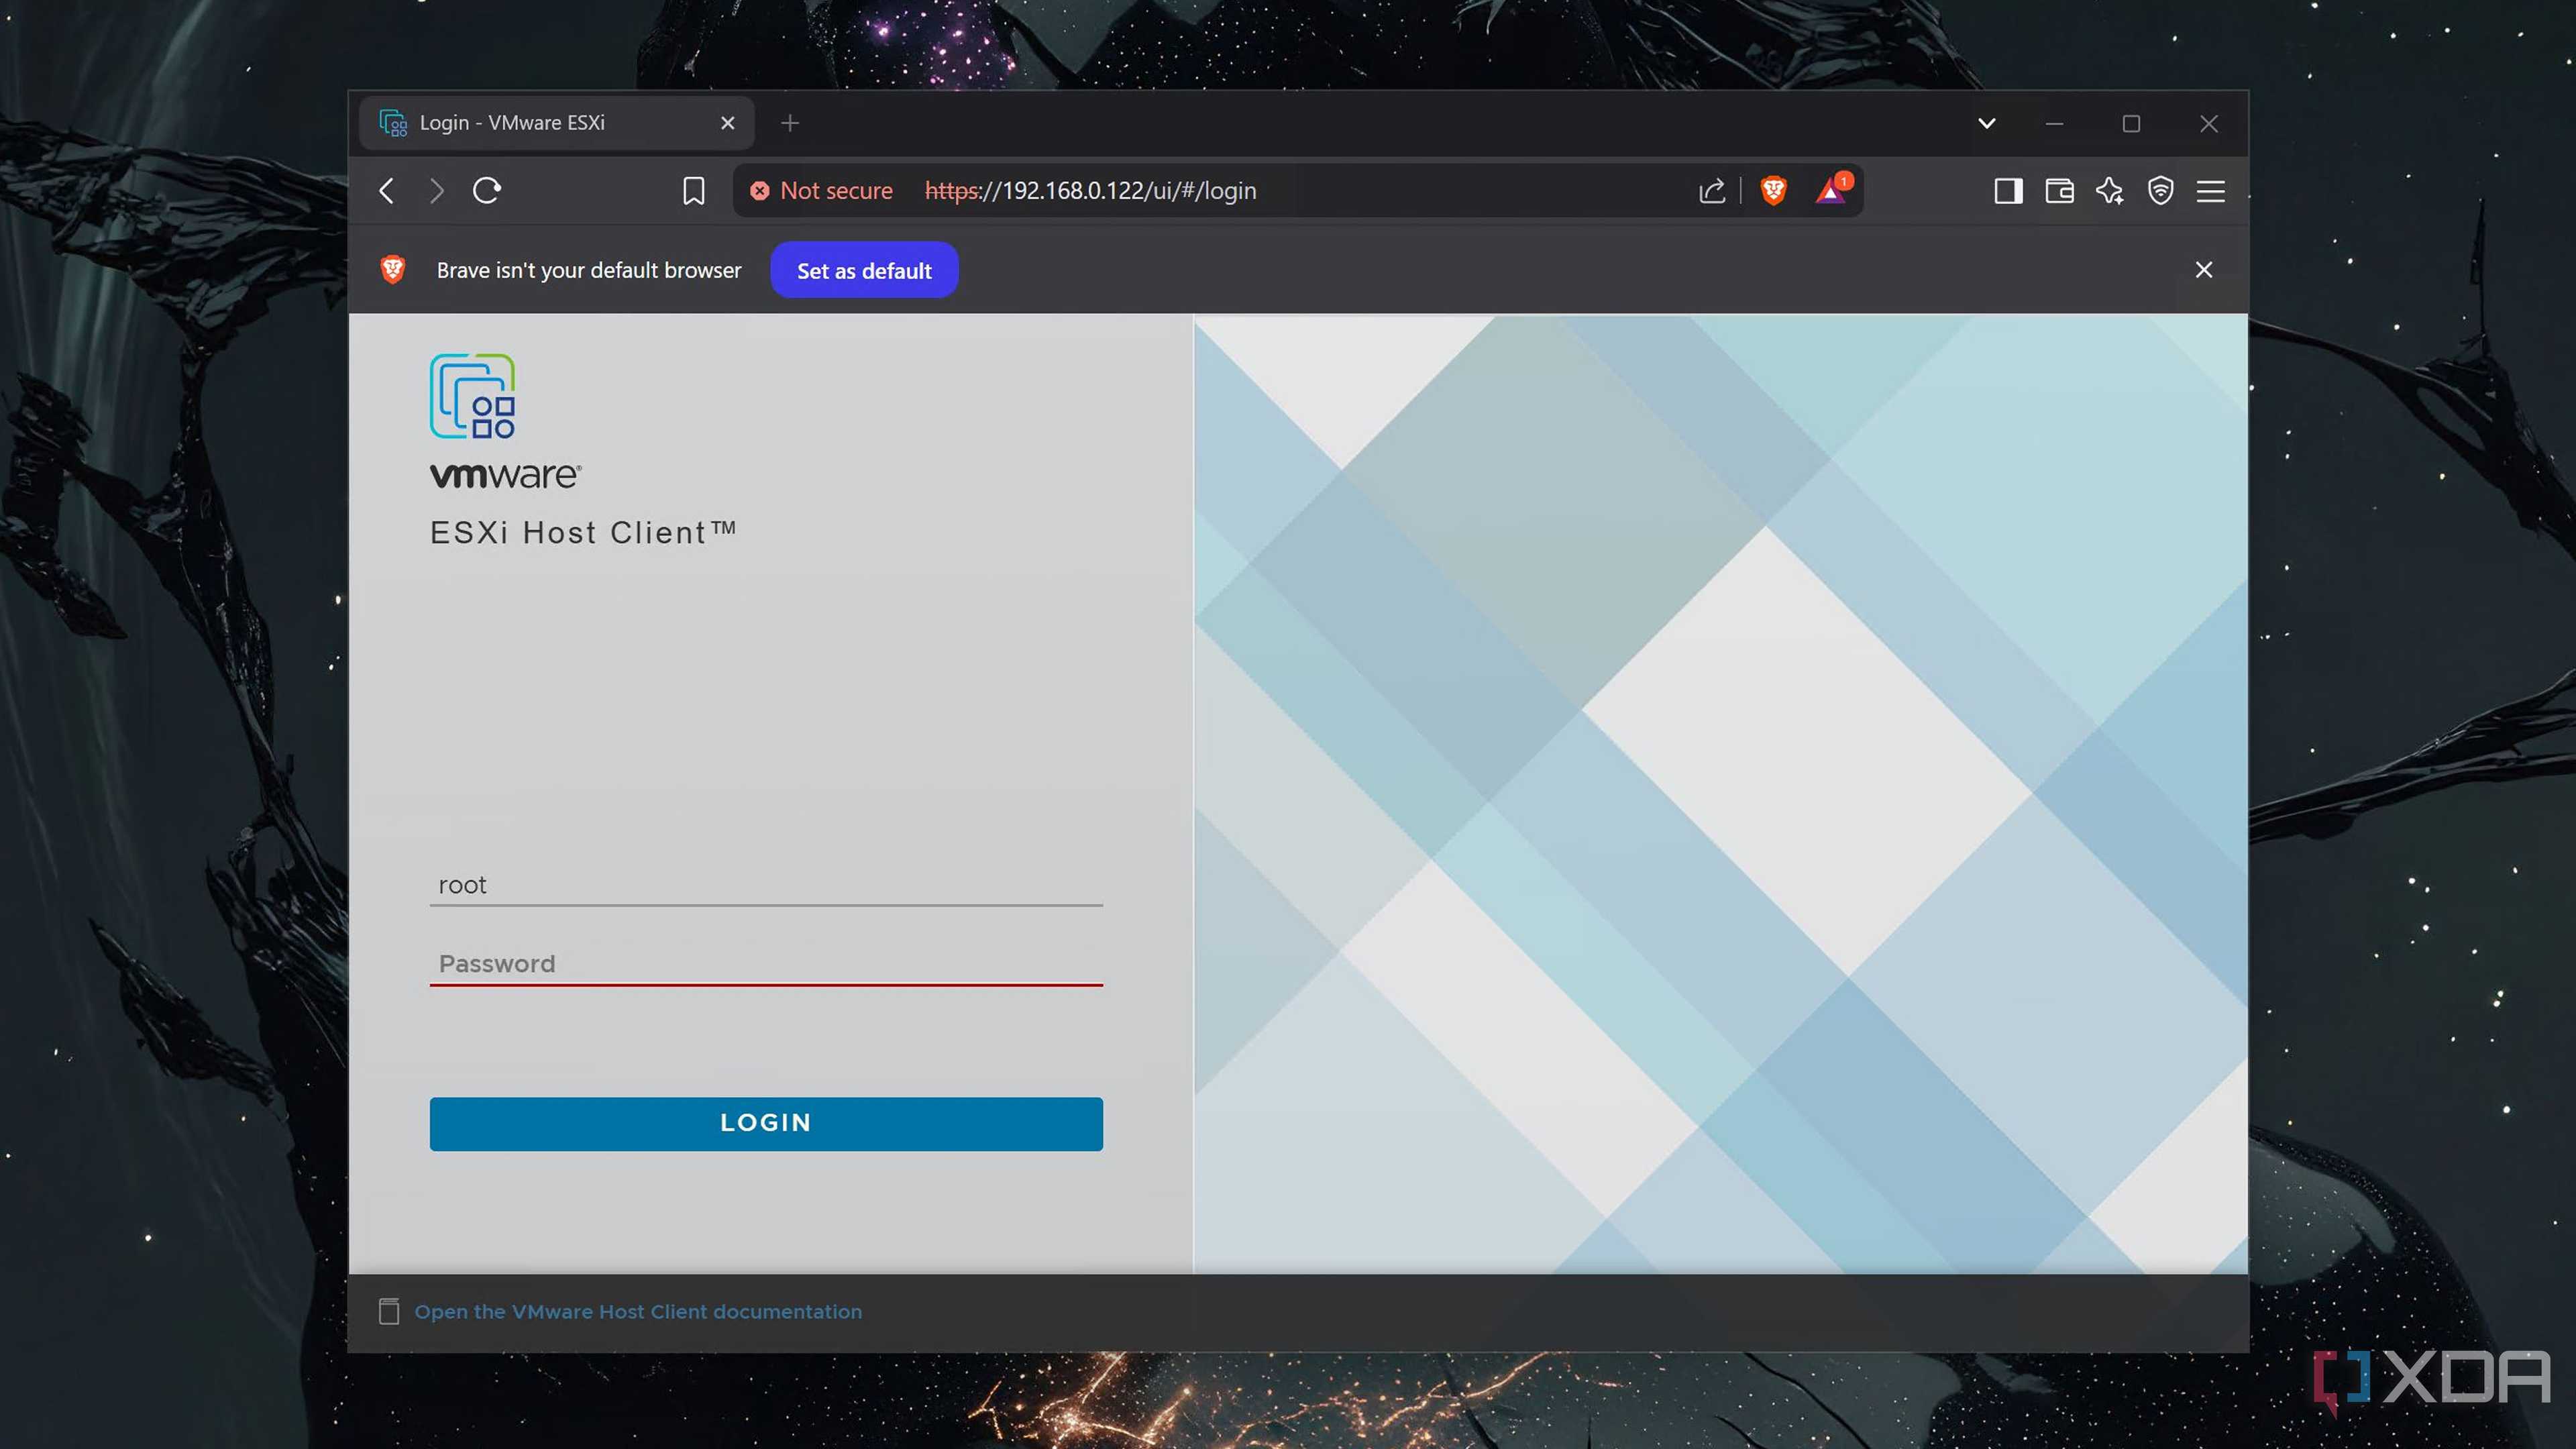Click the Brave lion icon in infobar
2576x1449 pixels.
pos(393,269)
